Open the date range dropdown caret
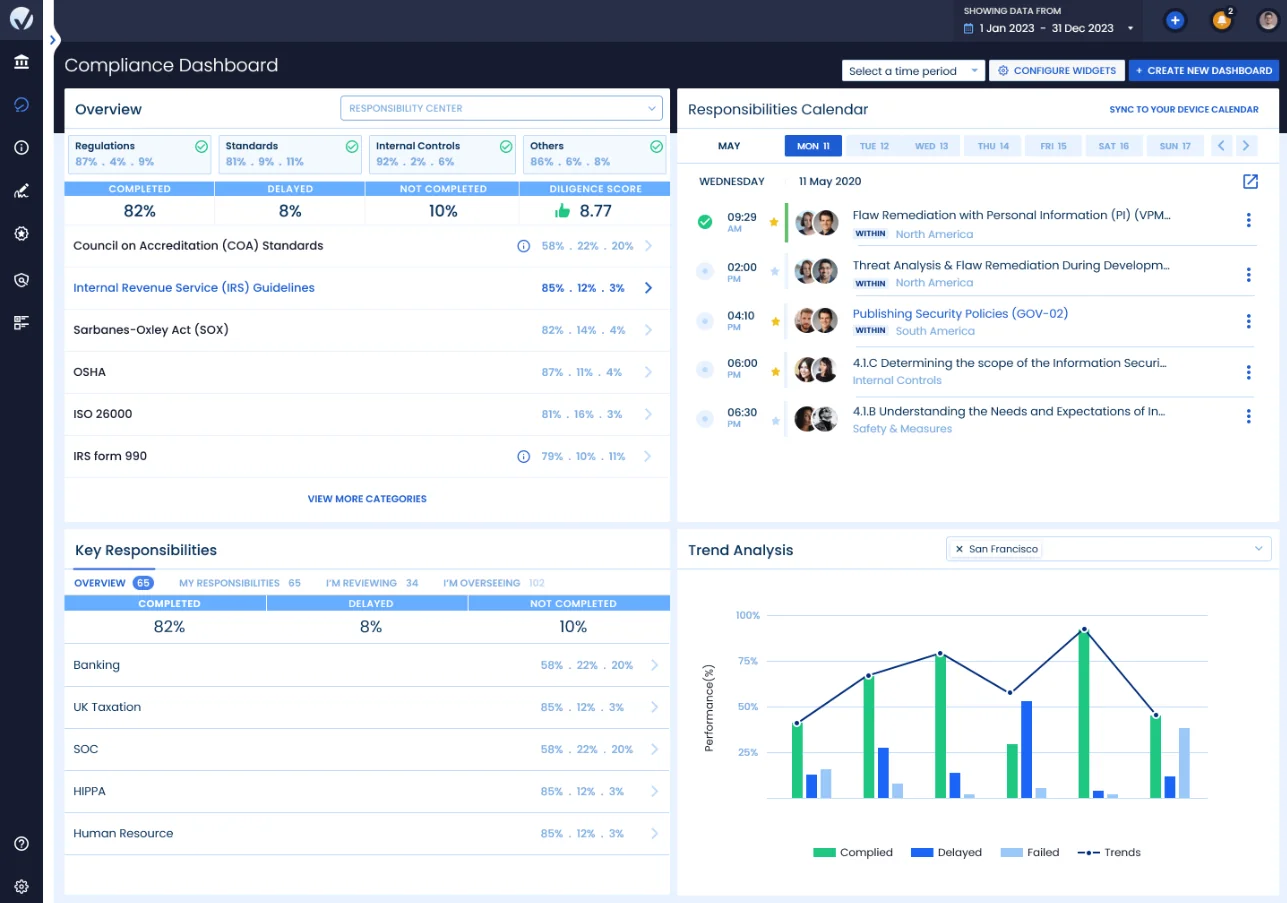This screenshot has width=1287, height=903. click(1131, 29)
